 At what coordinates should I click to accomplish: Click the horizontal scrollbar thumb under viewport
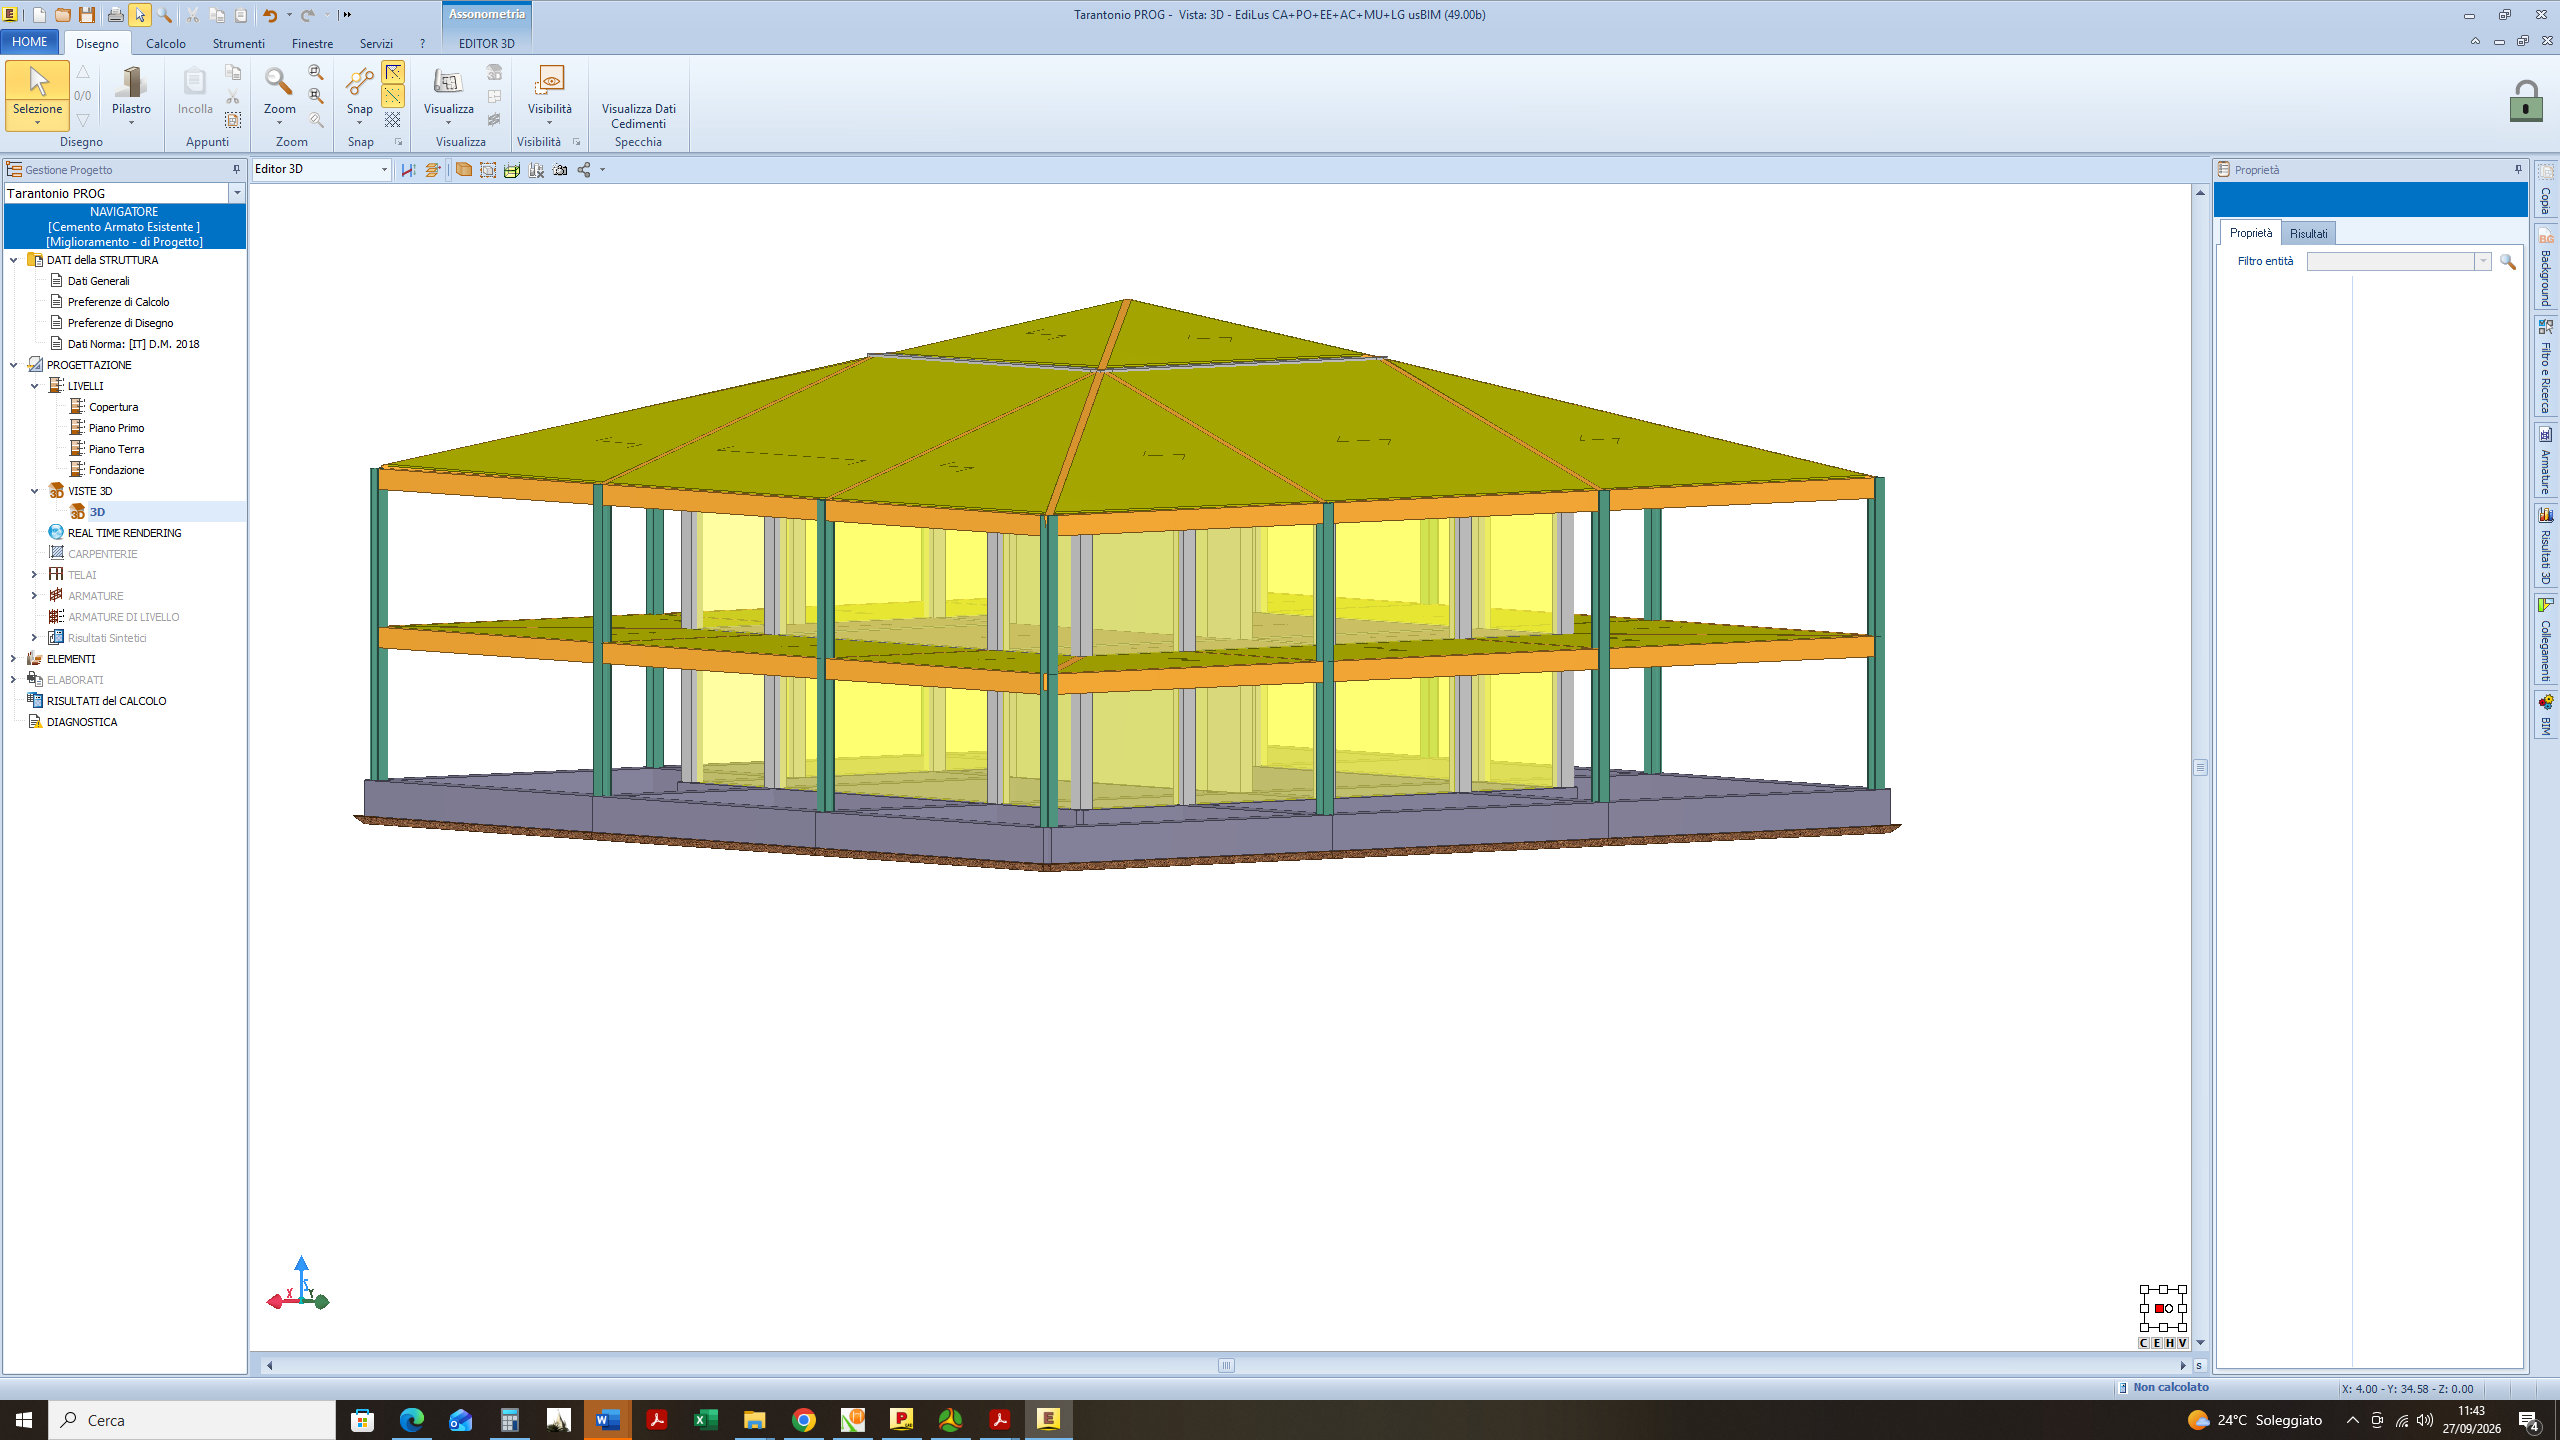click(1226, 1365)
